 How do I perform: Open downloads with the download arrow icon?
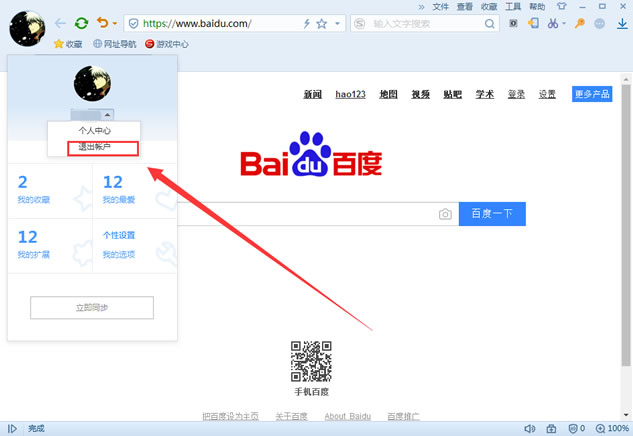623,24
